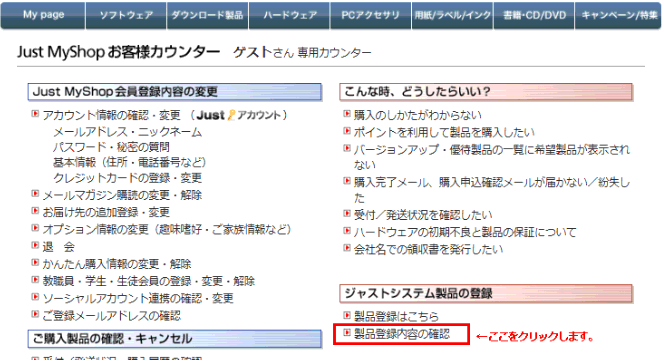Click bullet icon beside 購入のしかたがわからない
Viewport: 664px width, 361px height.
coord(347,114)
